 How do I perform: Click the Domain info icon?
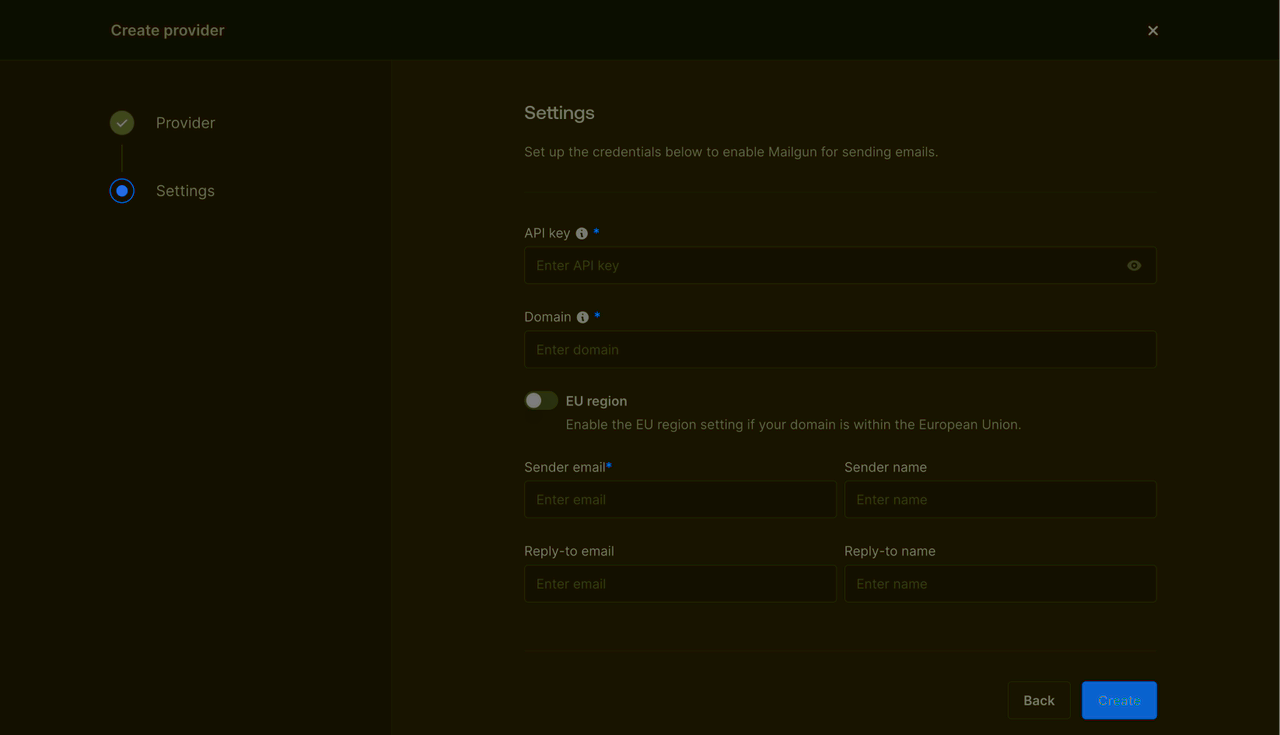[583, 318]
